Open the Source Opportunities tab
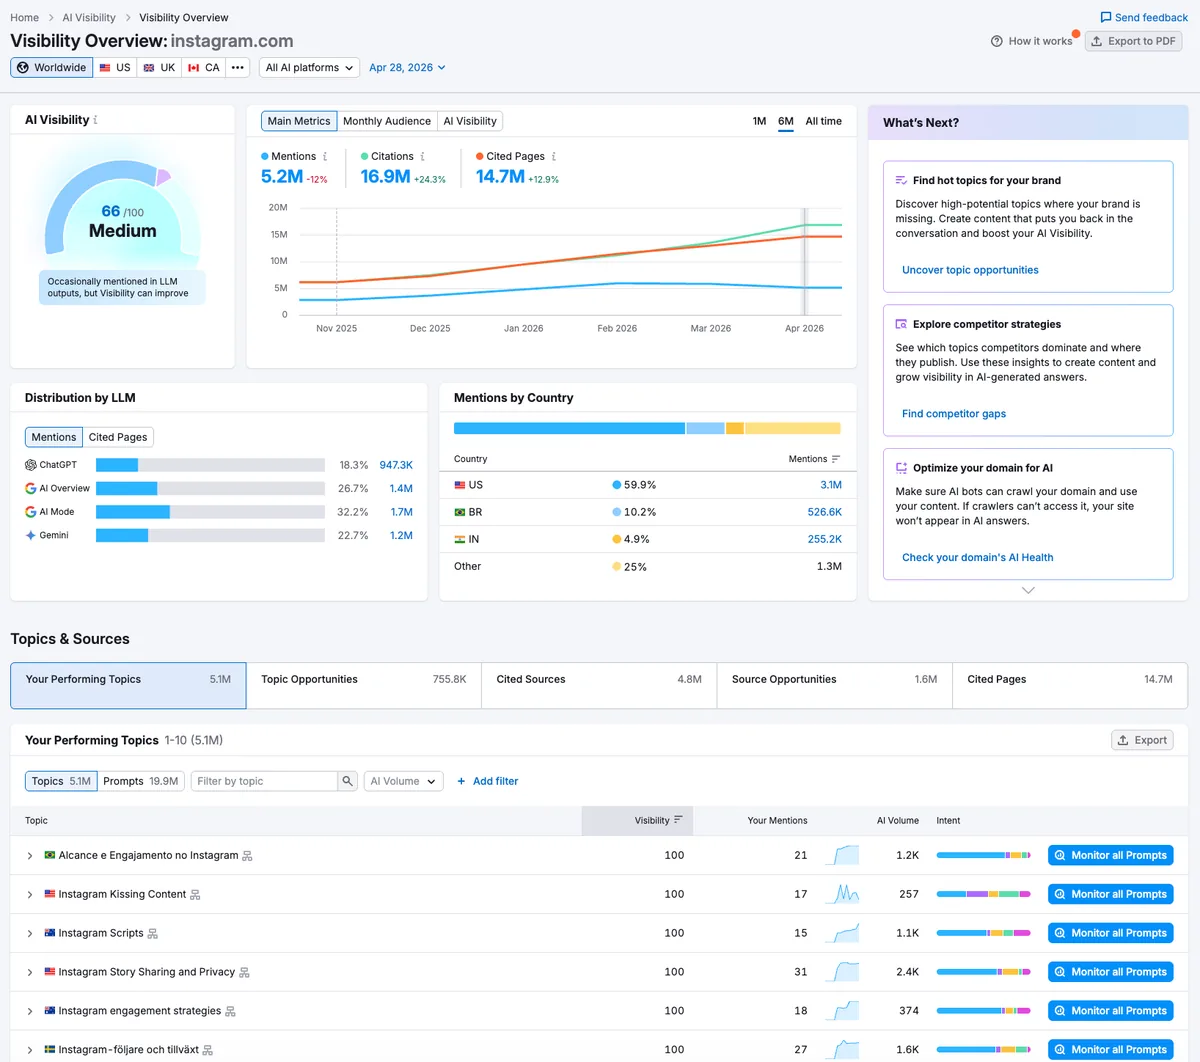This screenshot has height=1062, width=1200. 835,685
